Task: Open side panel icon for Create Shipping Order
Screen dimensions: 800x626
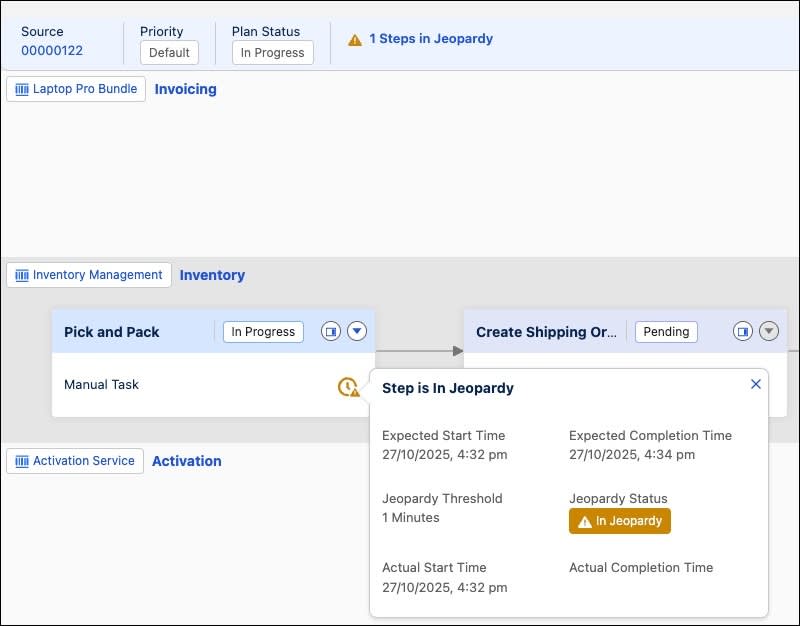Action: pyautogui.click(x=742, y=332)
